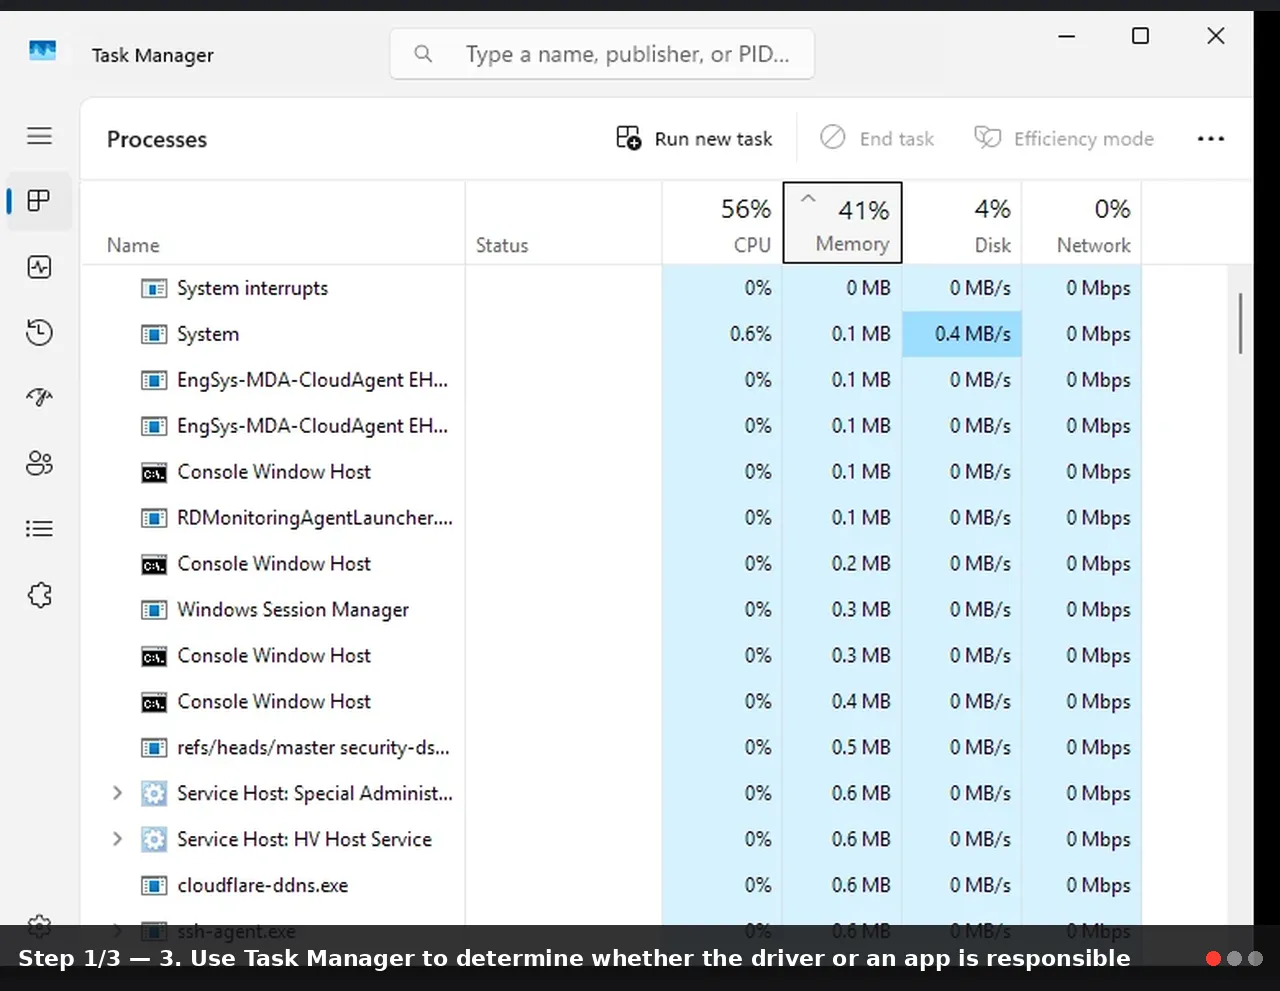Image resolution: width=1280 pixels, height=991 pixels.
Task: Click the vertical scrollbar thumb of process list
Action: pyautogui.click(x=1240, y=323)
